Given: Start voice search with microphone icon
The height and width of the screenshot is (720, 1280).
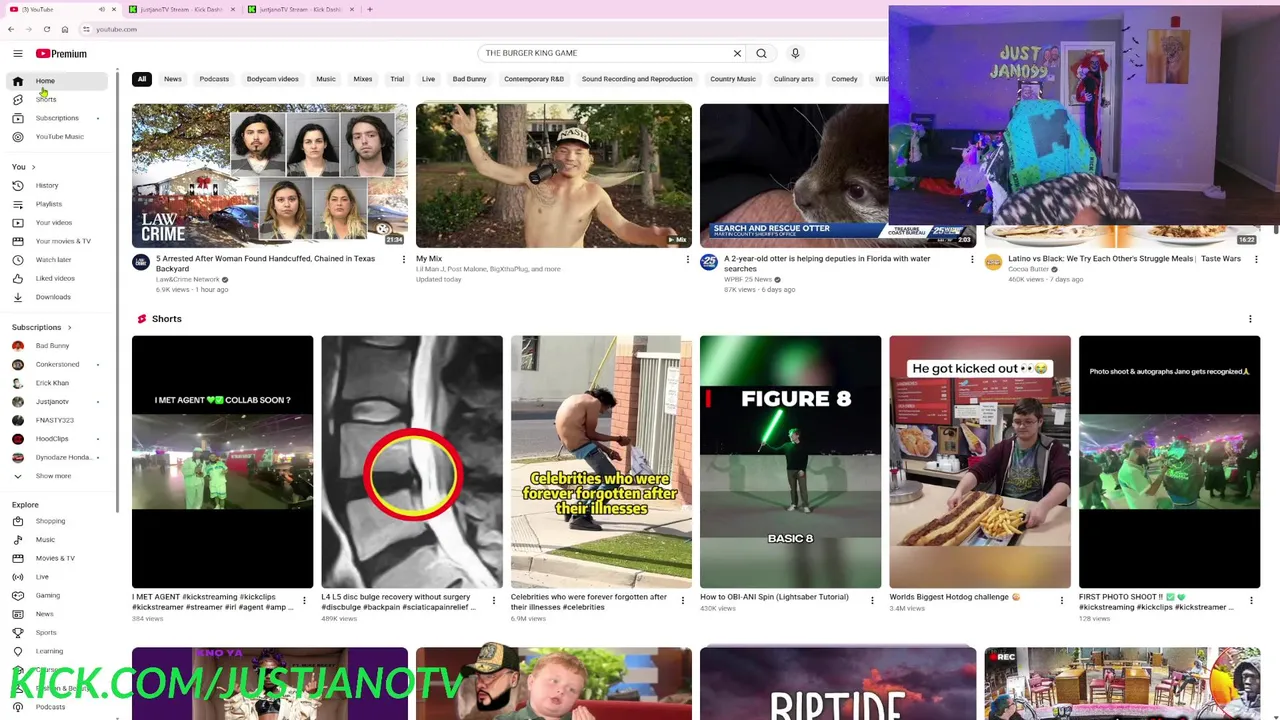Looking at the screenshot, I should tap(795, 53).
